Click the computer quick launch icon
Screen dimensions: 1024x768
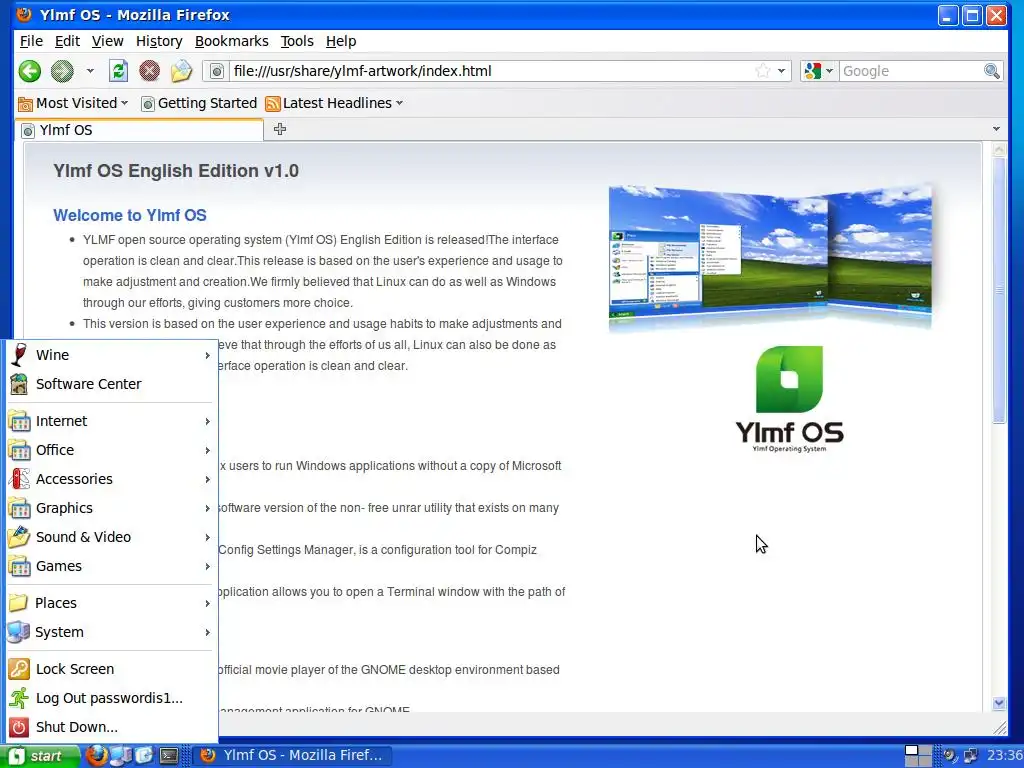(122, 756)
